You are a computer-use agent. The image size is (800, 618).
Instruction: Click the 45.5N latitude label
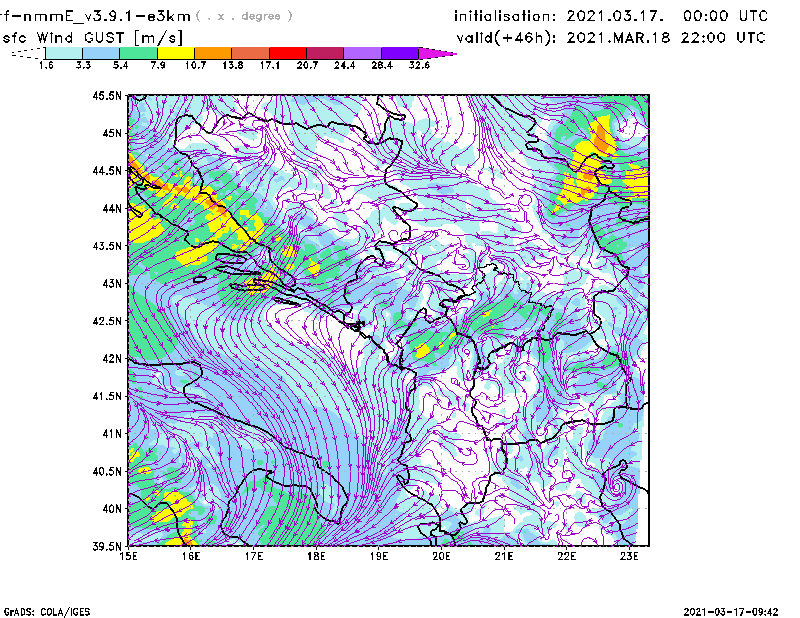click(107, 95)
